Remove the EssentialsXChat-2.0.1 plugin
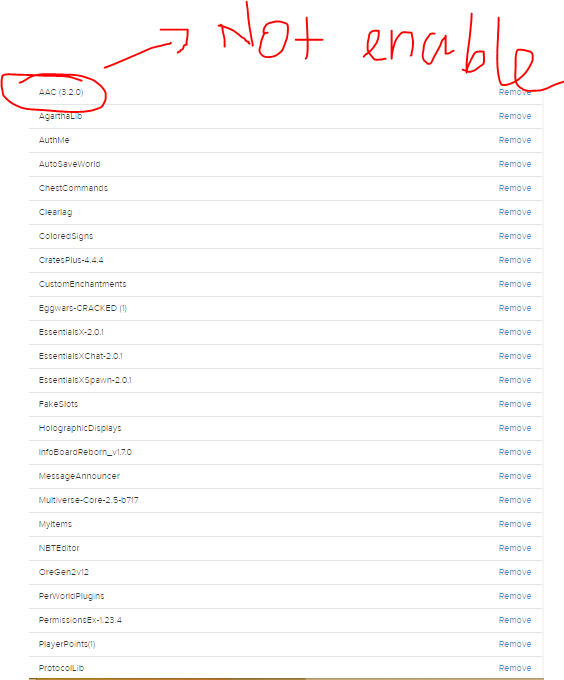Viewport: 564px width, 680px height. 515,356
